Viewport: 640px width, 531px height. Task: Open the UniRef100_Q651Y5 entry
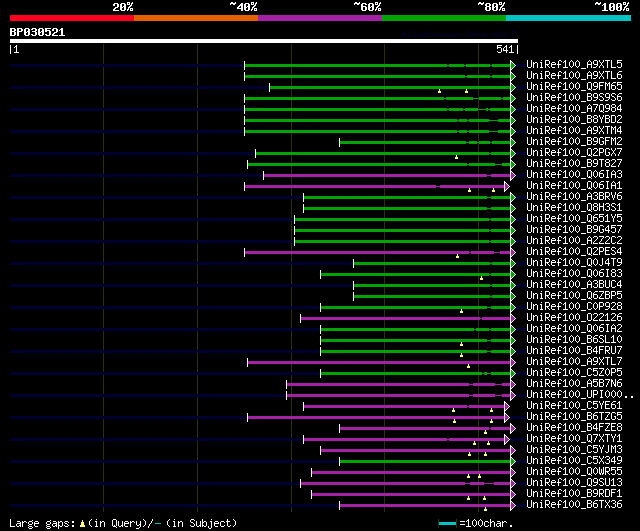click(574, 219)
